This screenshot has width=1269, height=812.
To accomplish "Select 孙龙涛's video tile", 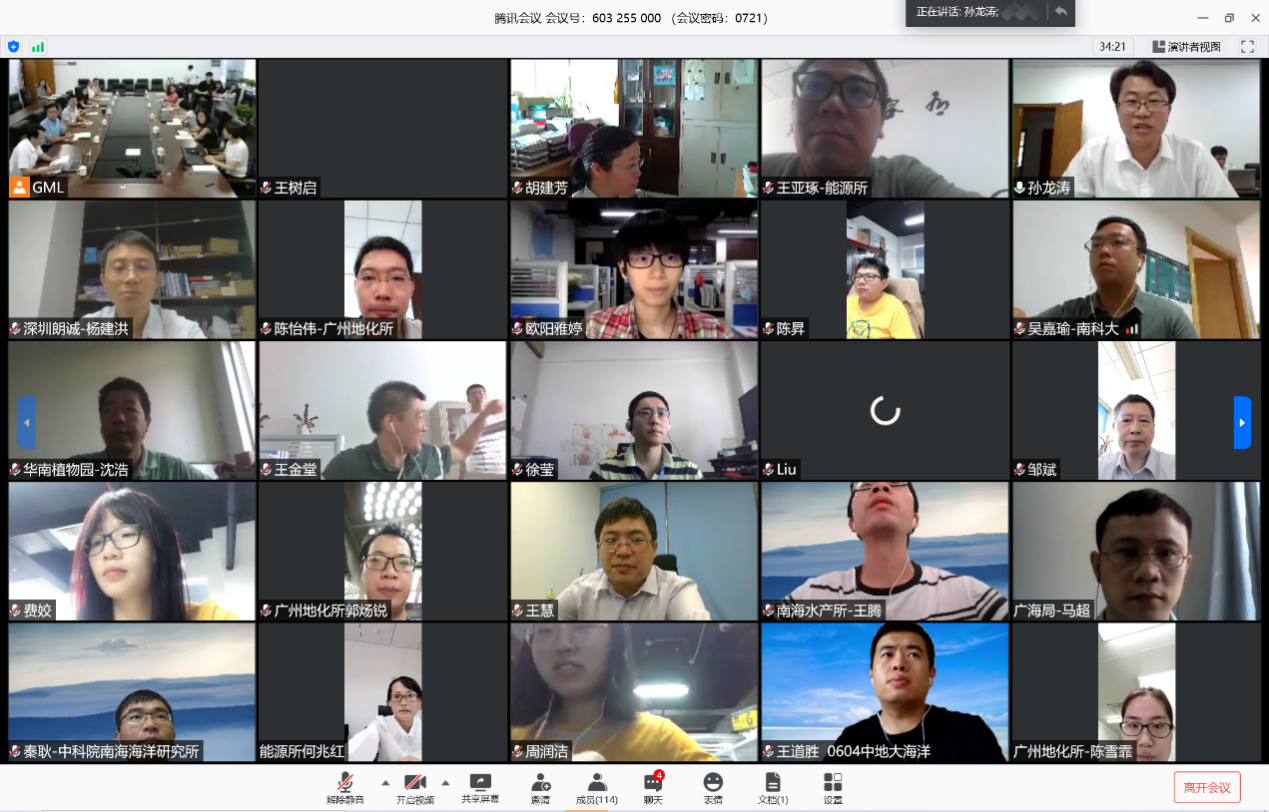I will (1136, 128).
